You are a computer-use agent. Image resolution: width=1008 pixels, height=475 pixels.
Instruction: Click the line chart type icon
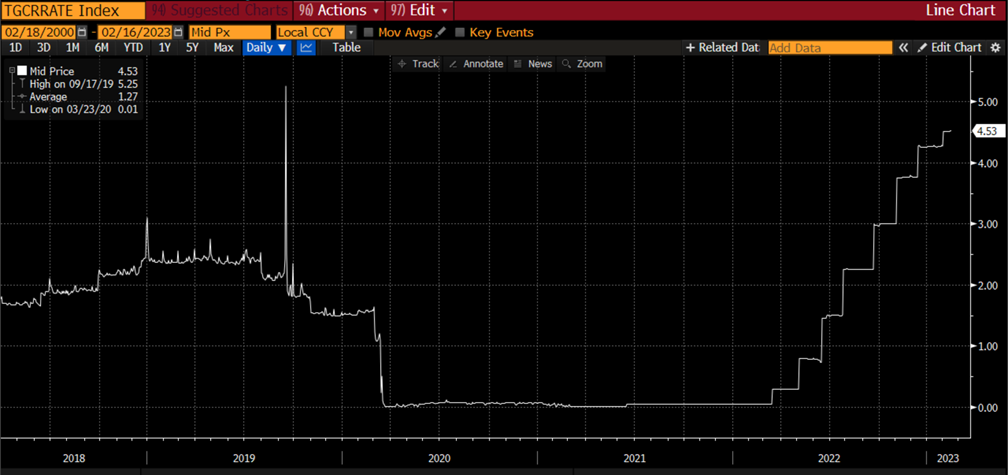click(x=307, y=48)
